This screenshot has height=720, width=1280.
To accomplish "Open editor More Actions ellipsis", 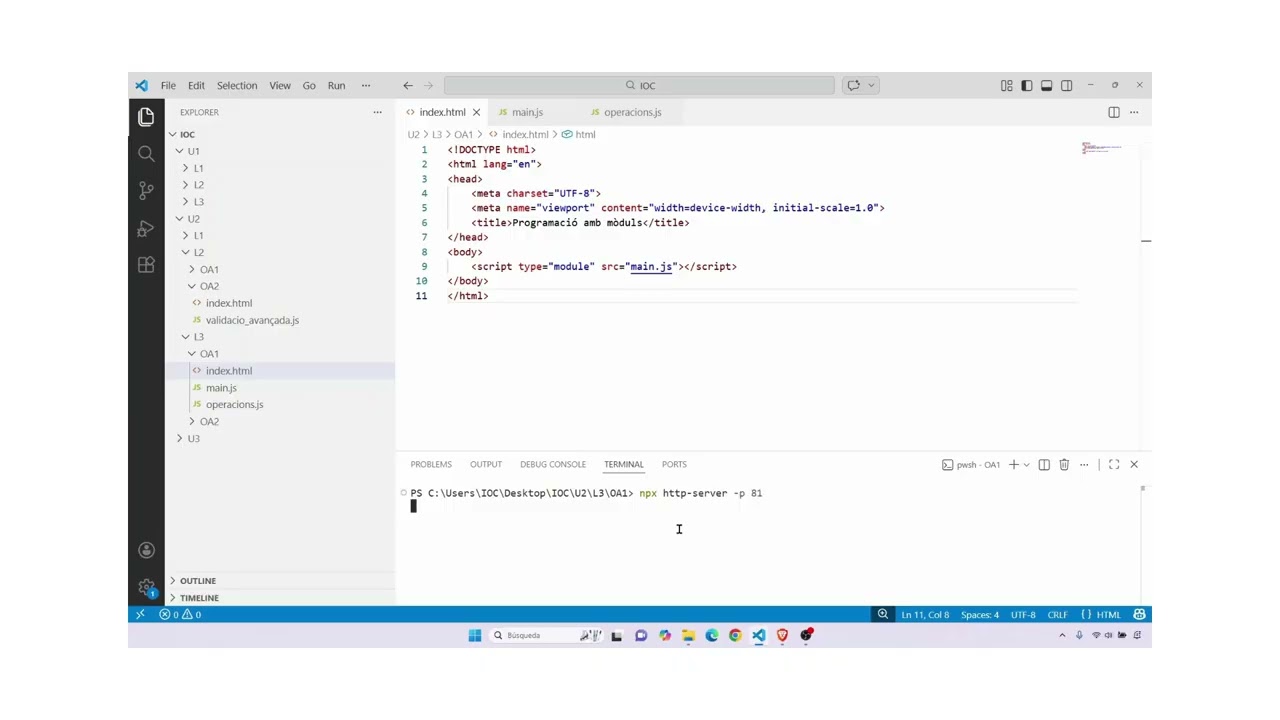I will click(x=1134, y=112).
